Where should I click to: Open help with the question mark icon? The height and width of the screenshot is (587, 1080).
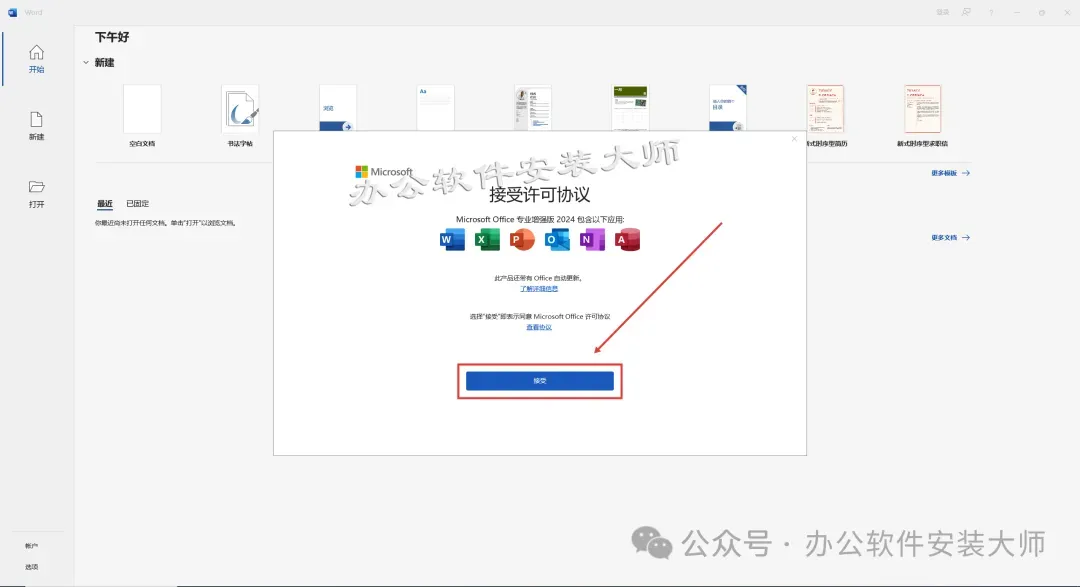pyautogui.click(x=991, y=12)
